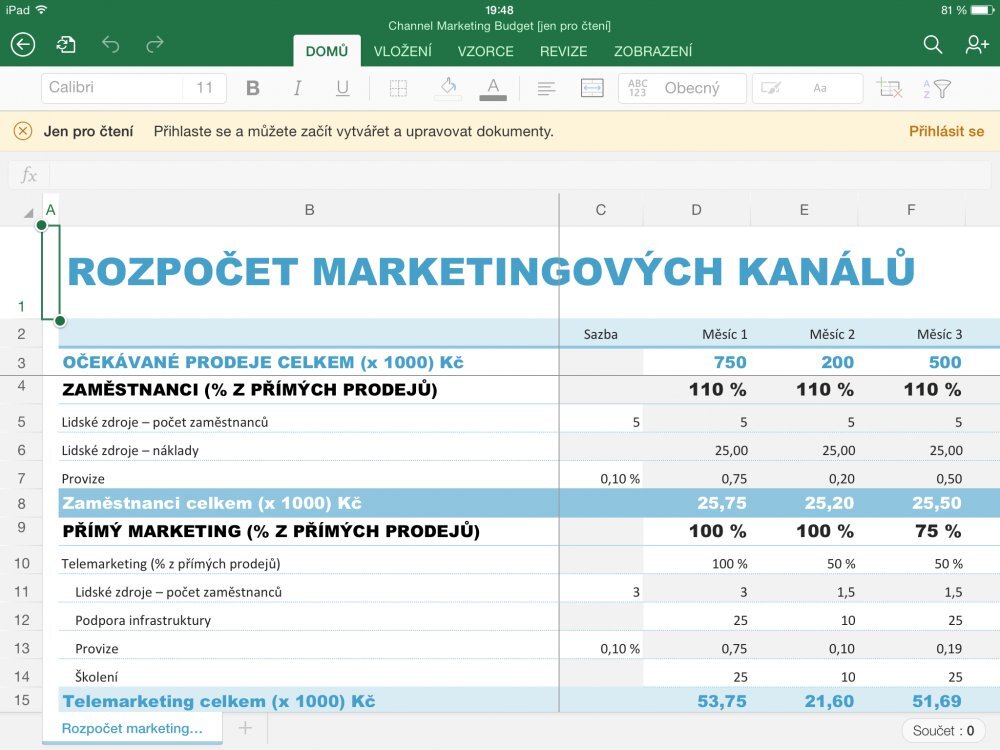
Task: Click inside the fx formula bar
Action: coord(500,175)
